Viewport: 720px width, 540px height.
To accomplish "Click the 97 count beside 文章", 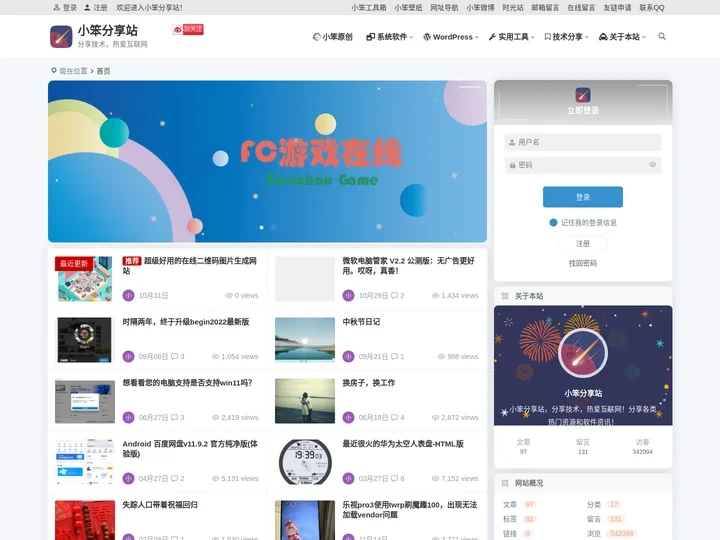I will pyautogui.click(x=530, y=505).
